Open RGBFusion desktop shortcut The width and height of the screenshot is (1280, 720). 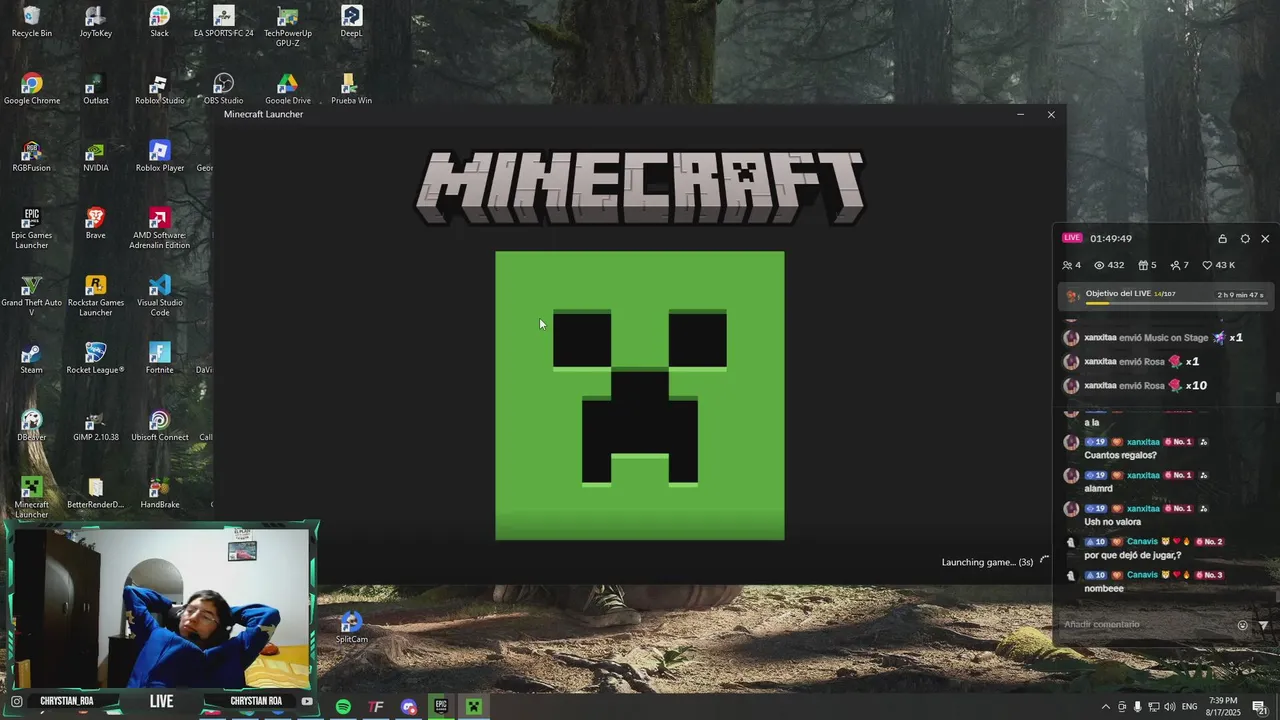(31, 156)
